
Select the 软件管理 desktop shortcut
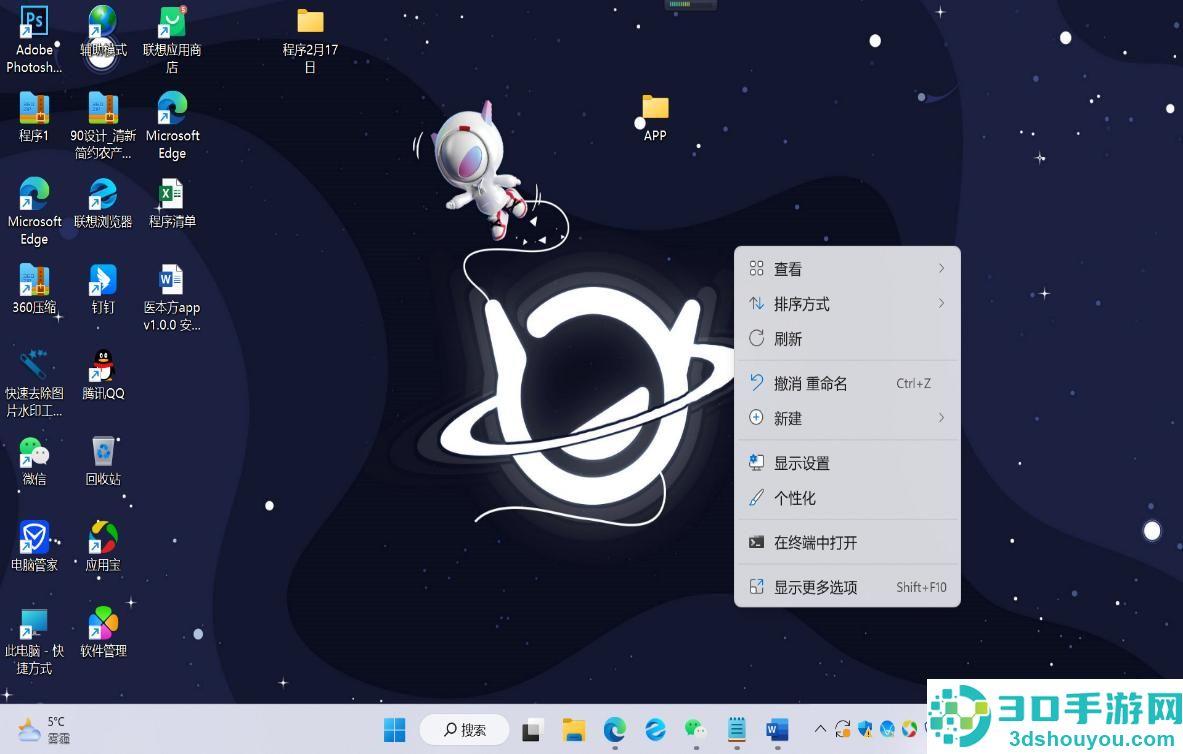click(x=103, y=632)
